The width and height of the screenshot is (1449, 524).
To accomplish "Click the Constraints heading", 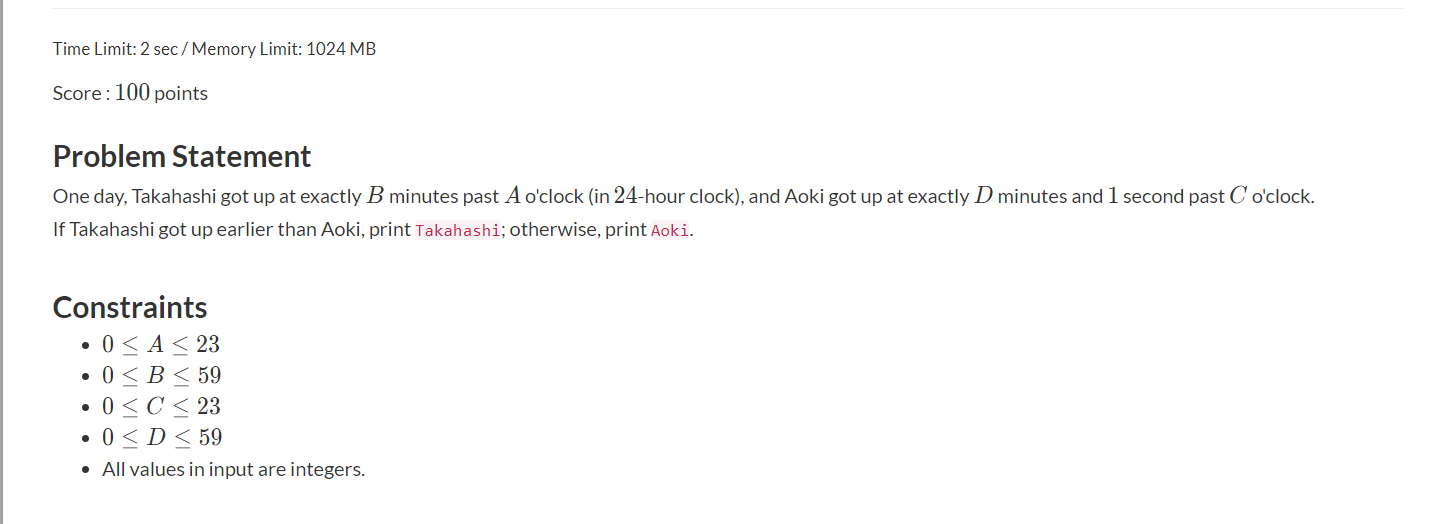I will 130,307.
